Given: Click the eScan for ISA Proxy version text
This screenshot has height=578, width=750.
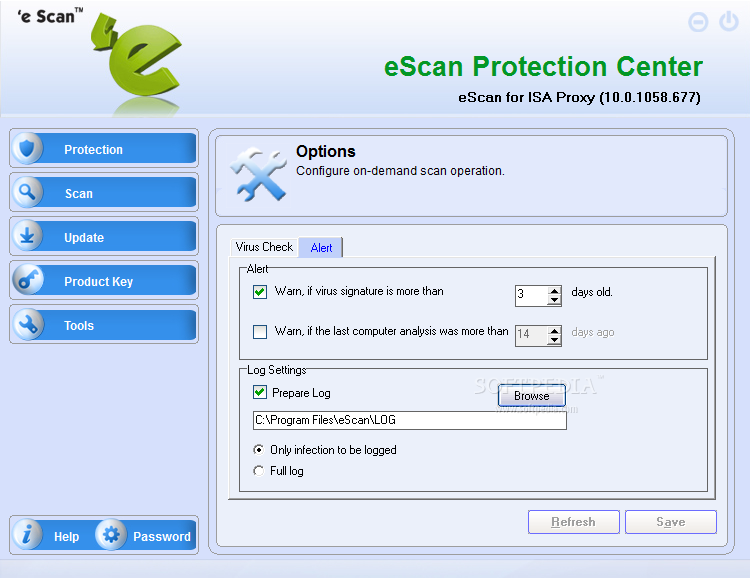Looking at the screenshot, I should tap(579, 97).
